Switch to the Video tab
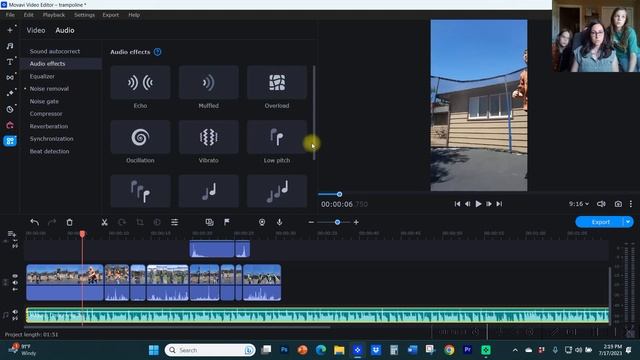This screenshot has width=640, height=360. tap(36, 30)
